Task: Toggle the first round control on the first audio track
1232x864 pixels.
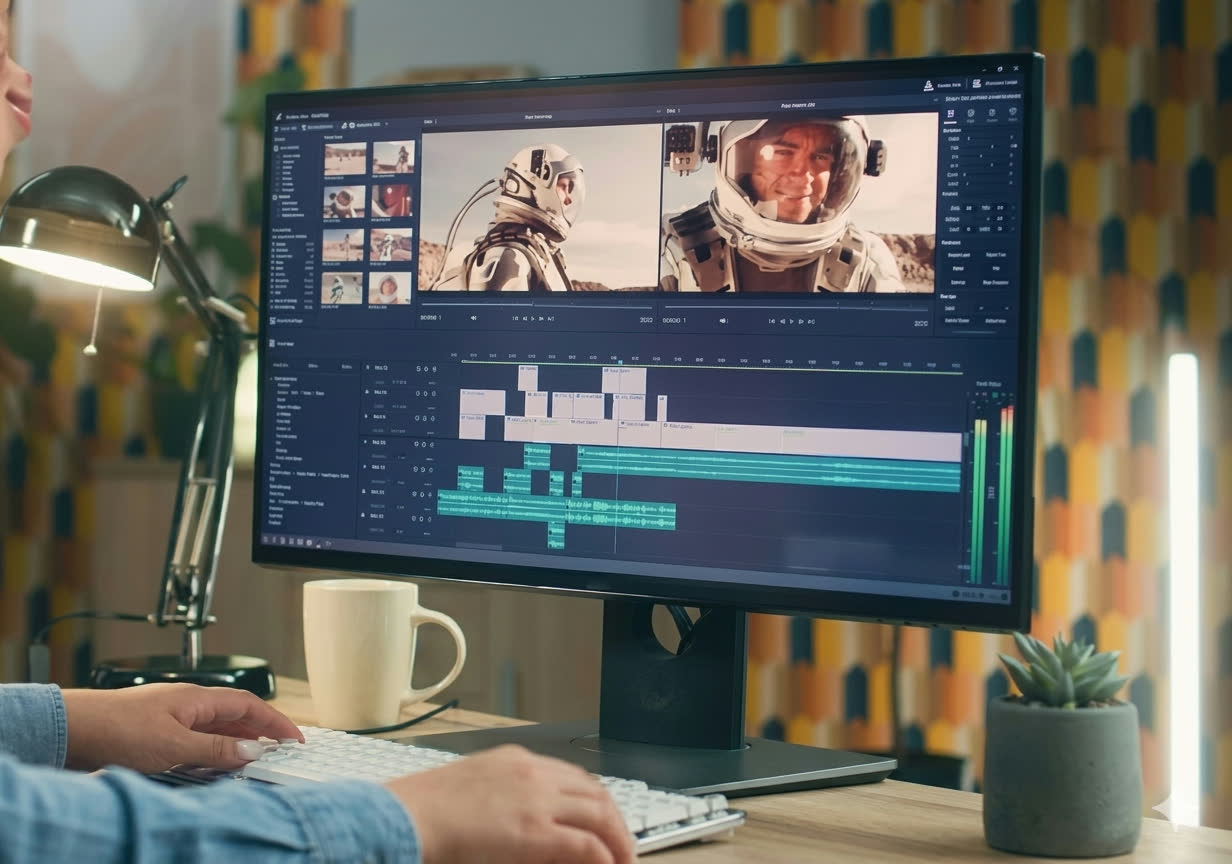Action: 416,443
